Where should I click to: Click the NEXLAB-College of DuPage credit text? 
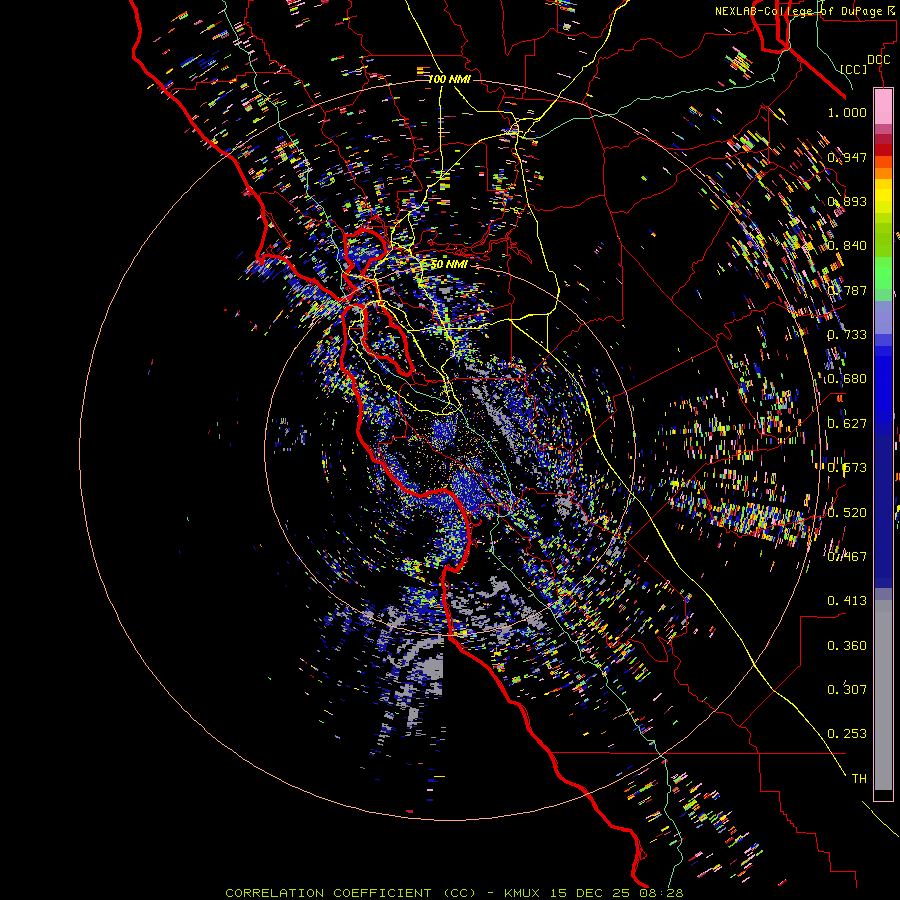click(x=807, y=11)
